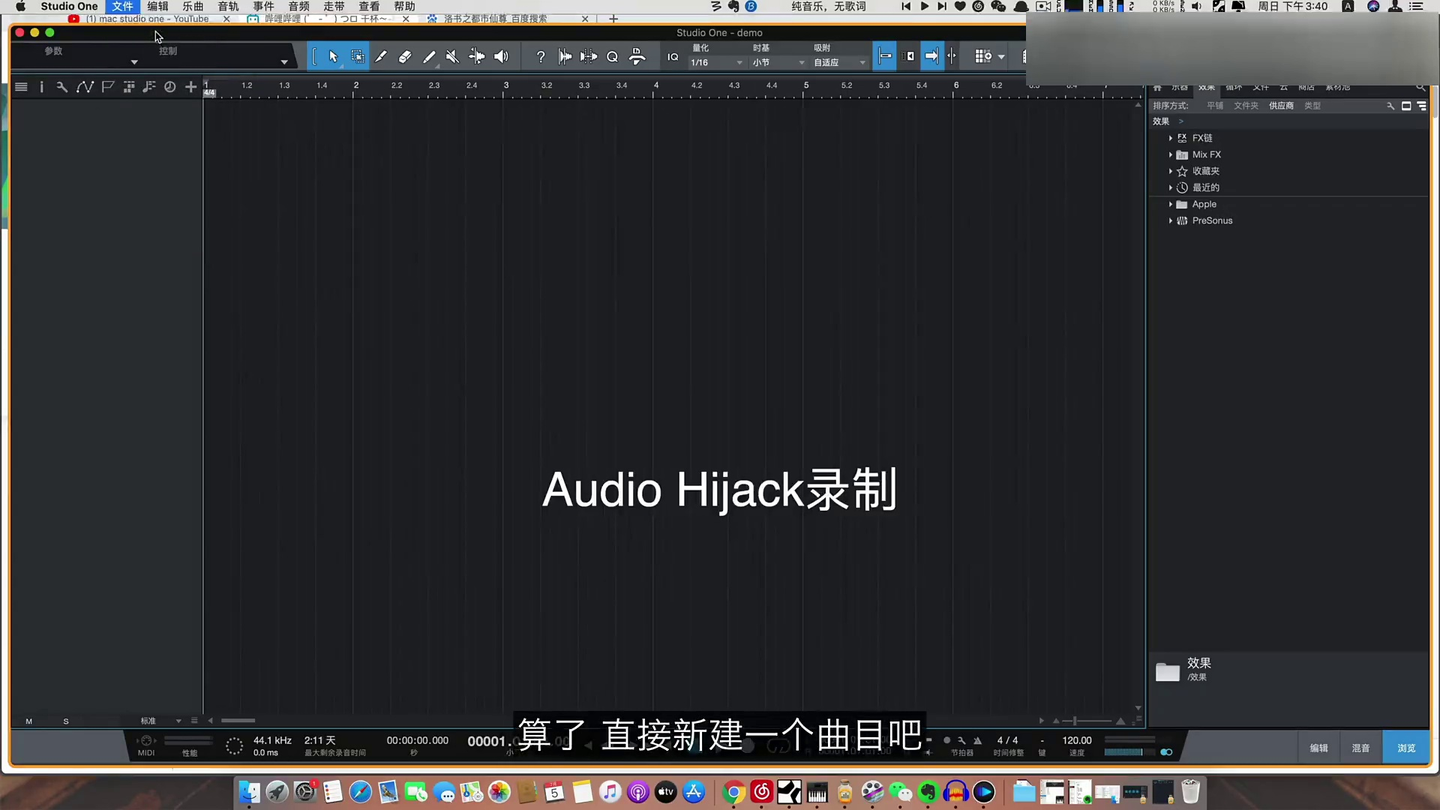Select the Bend tool
This screenshot has height=810, width=1440.
(477, 57)
